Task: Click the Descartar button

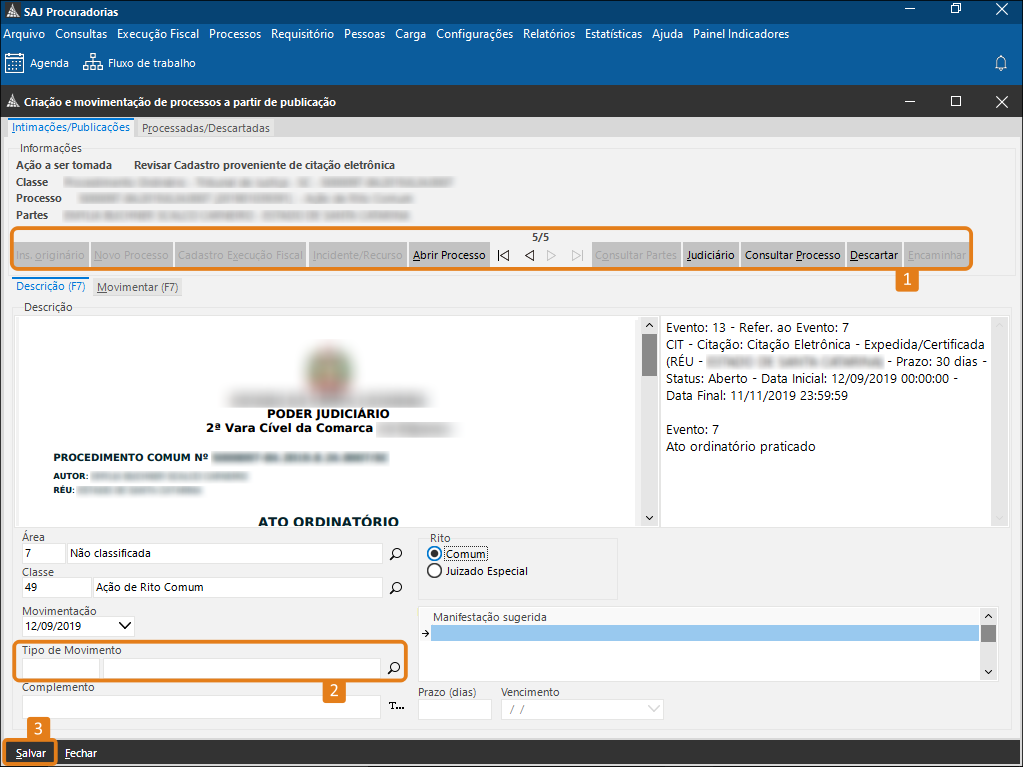Action: (874, 255)
